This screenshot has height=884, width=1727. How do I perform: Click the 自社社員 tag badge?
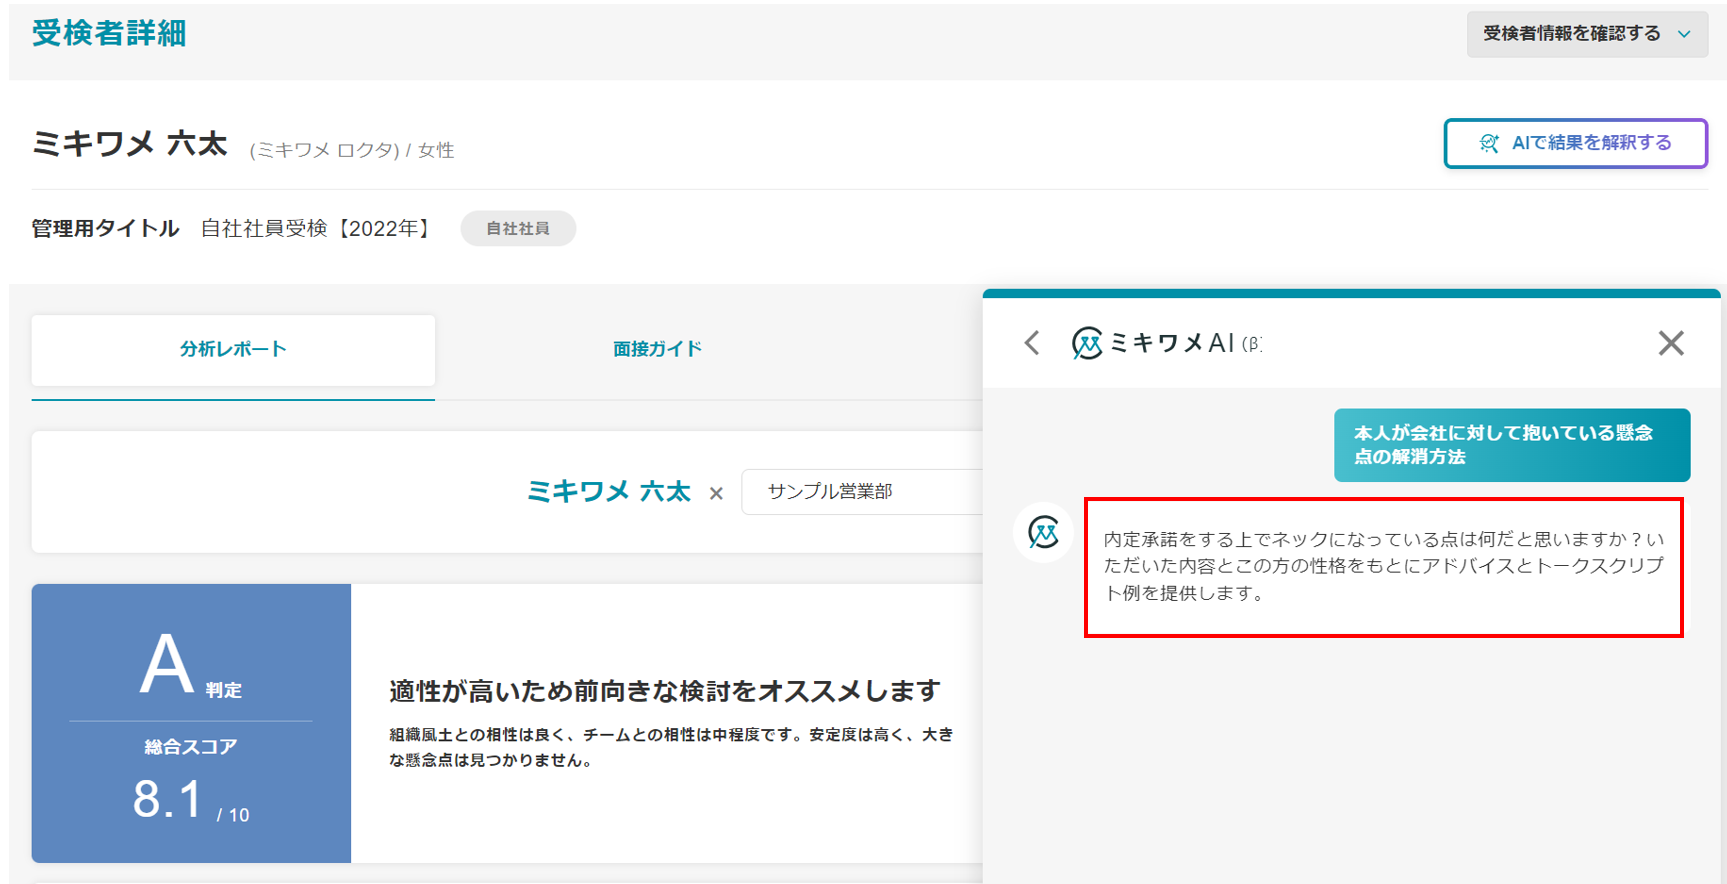tap(517, 229)
